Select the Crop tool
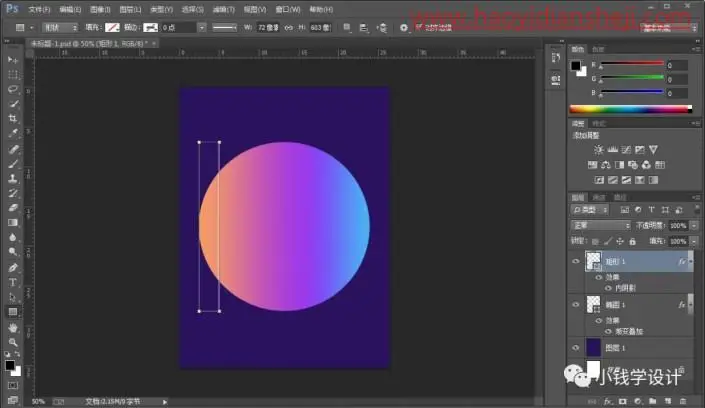 (13, 119)
